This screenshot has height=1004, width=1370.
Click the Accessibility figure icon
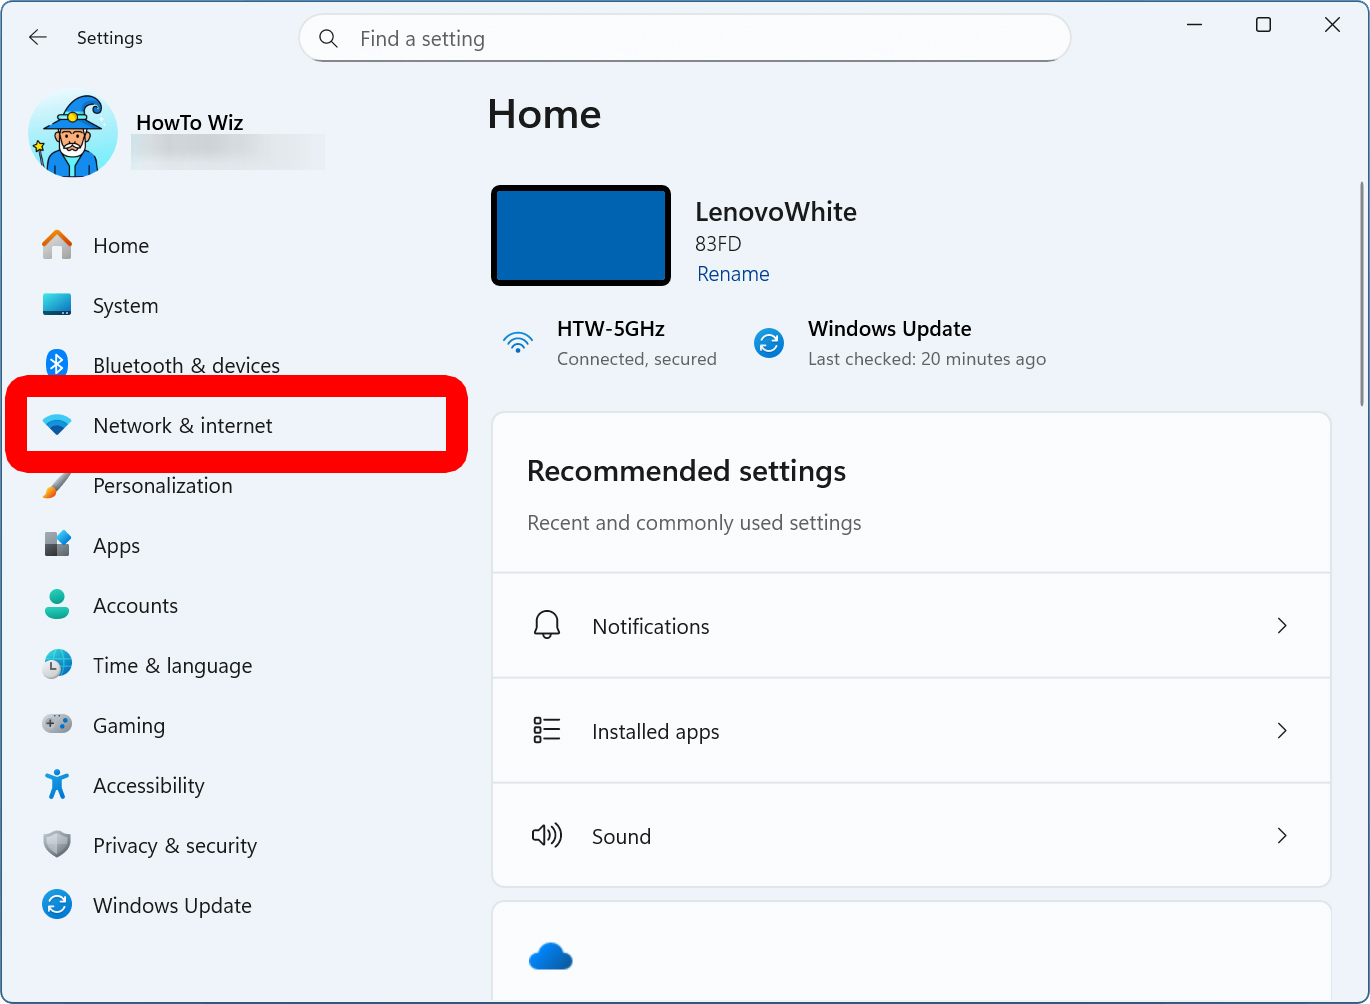coord(57,785)
